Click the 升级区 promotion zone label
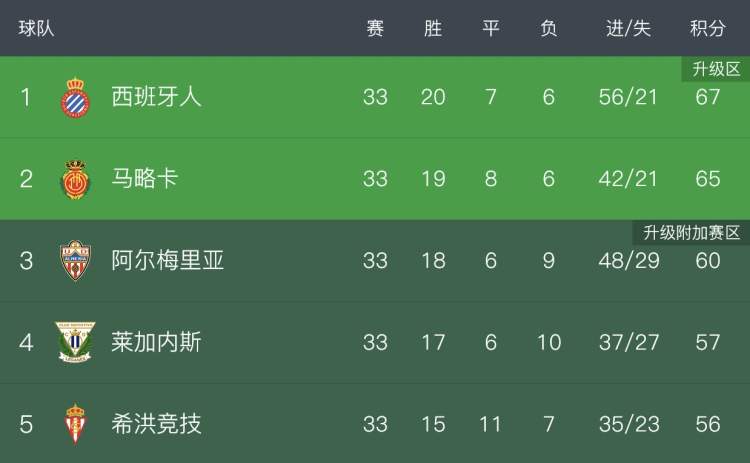750x463 pixels. tap(716, 69)
